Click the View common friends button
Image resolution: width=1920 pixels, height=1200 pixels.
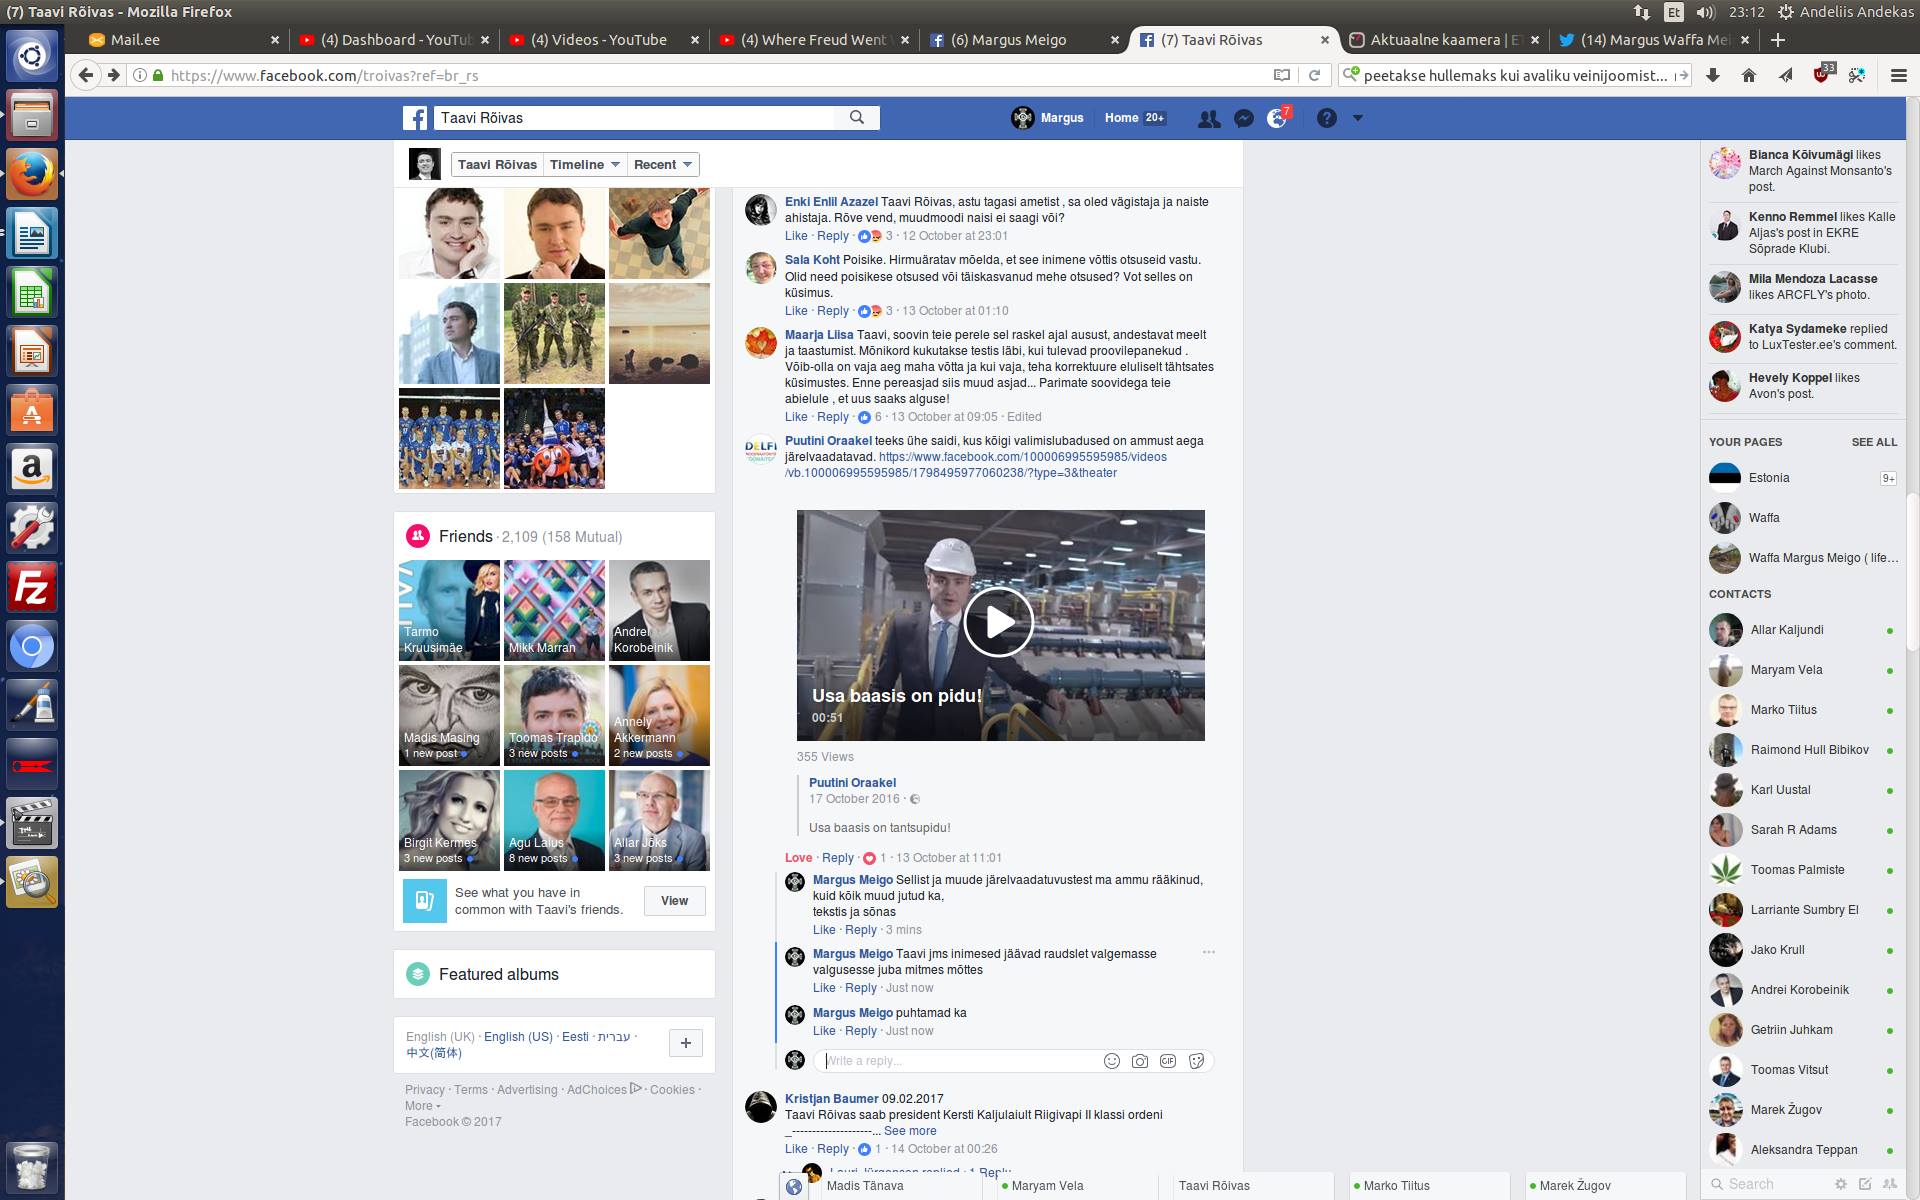(x=674, y=901)
